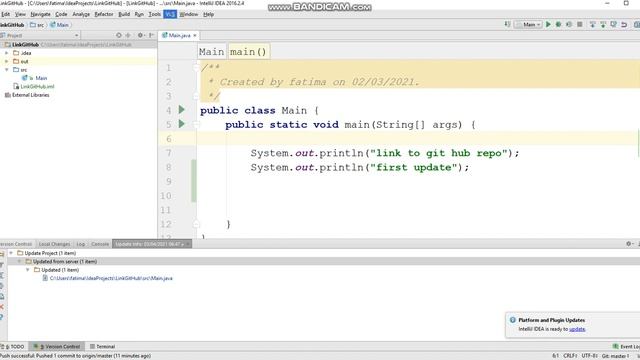Collapse the Updated from server node
640x360 pixels.
coord(19,261)
